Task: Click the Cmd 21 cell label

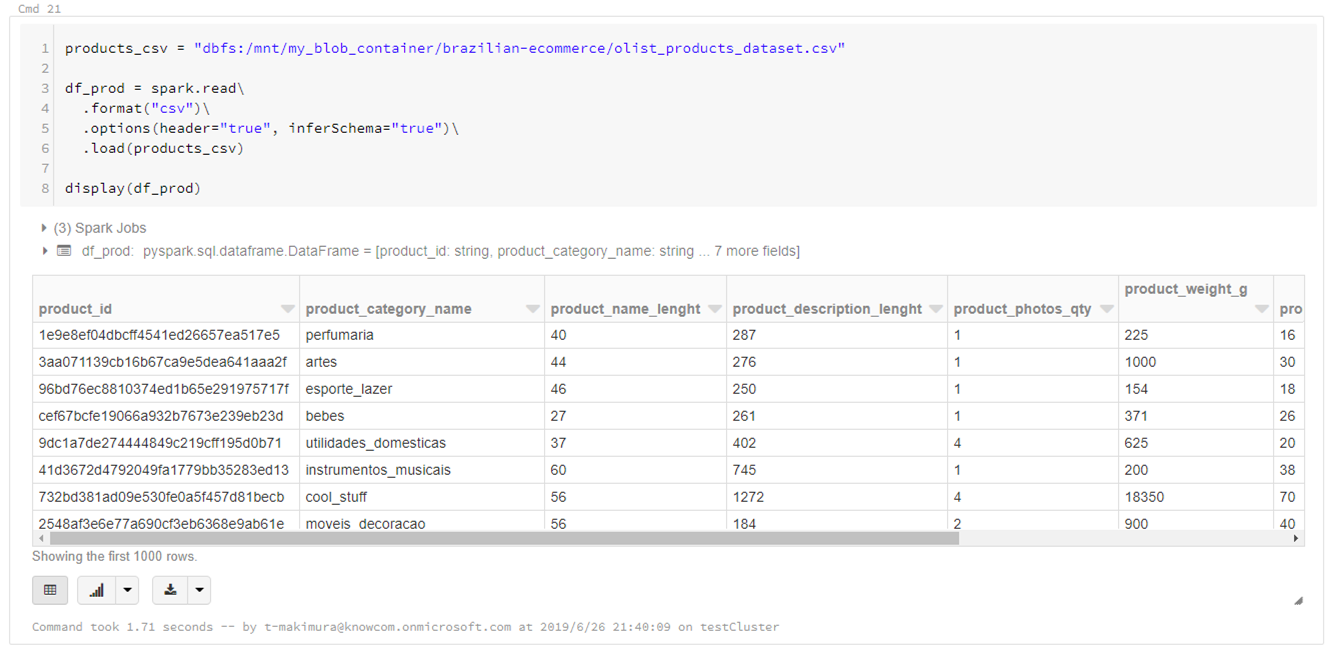Action: coord(40,9)
